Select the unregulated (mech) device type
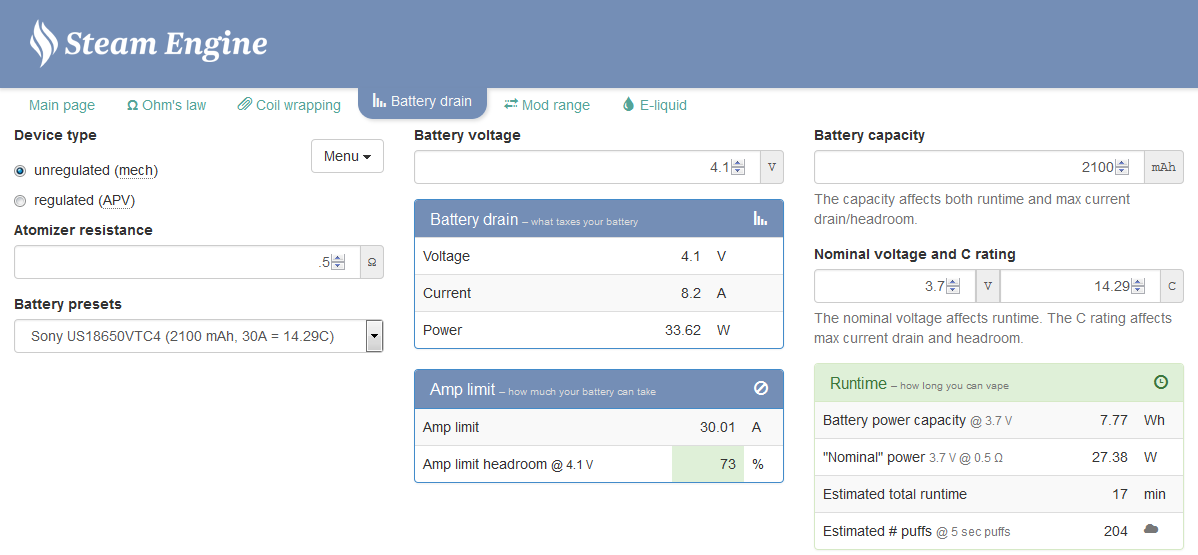This screenshot has width=1198, height=555. point(20,171)
